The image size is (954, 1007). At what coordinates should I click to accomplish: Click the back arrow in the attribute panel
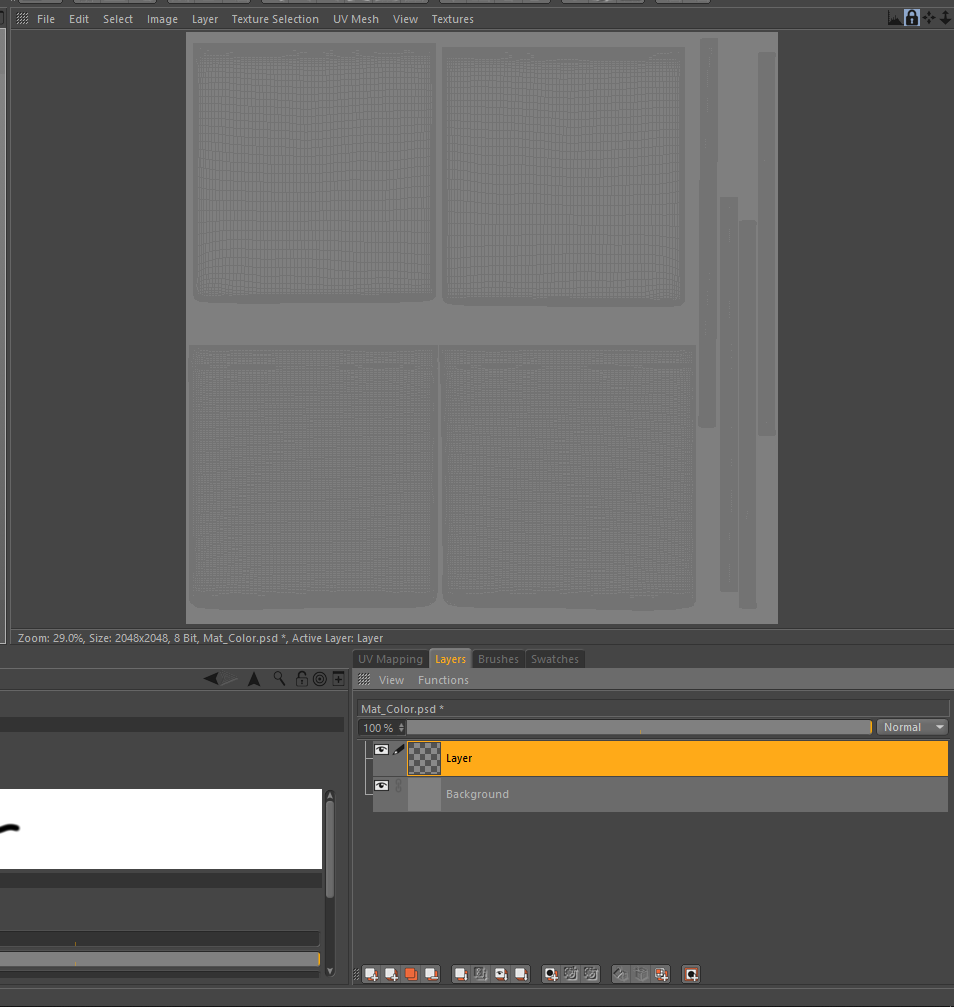pos(211,678)
